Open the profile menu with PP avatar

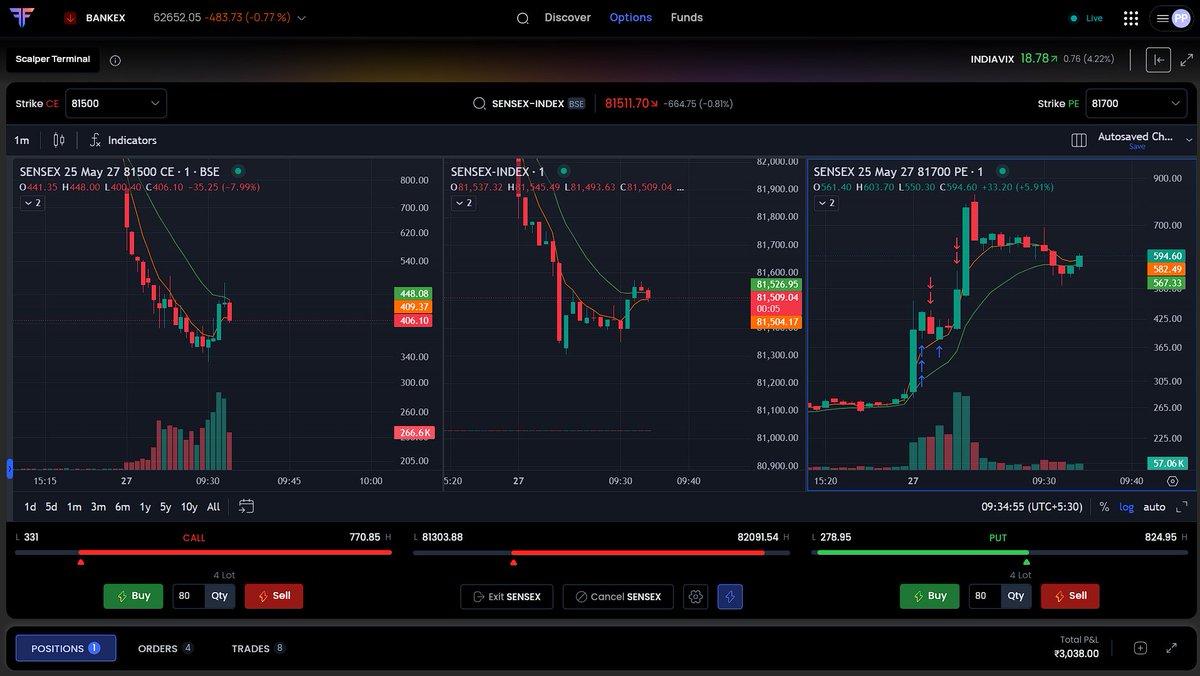(x=1172, y=18)
